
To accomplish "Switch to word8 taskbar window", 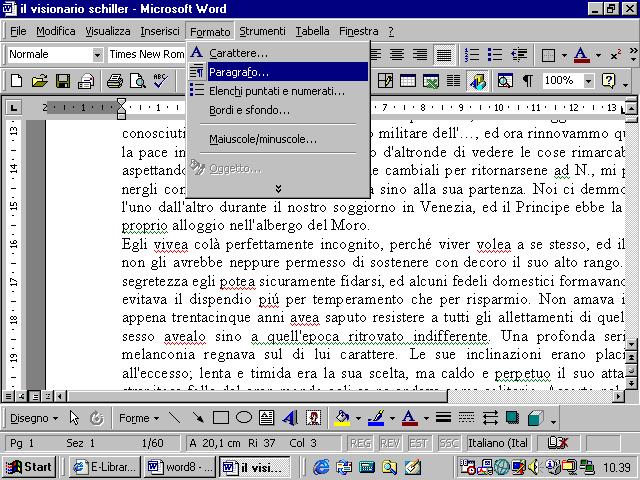I will (x=177, y=467).
